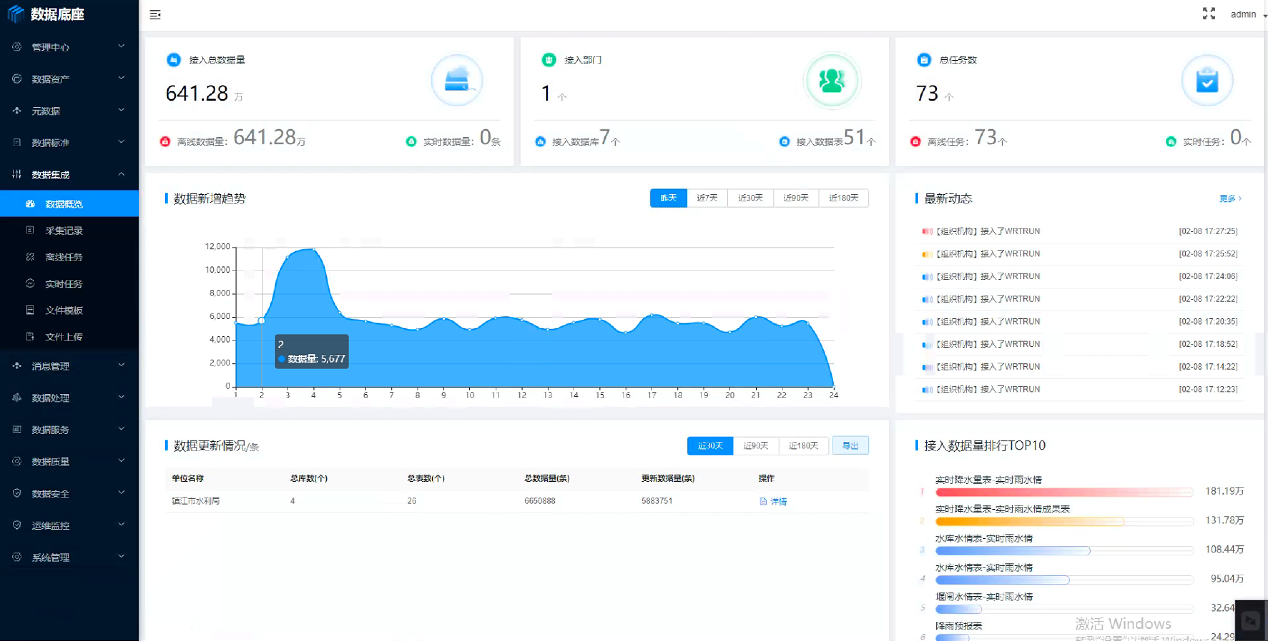Click the 总任务数 clipboard check icon

click(x=1207, y=80)
